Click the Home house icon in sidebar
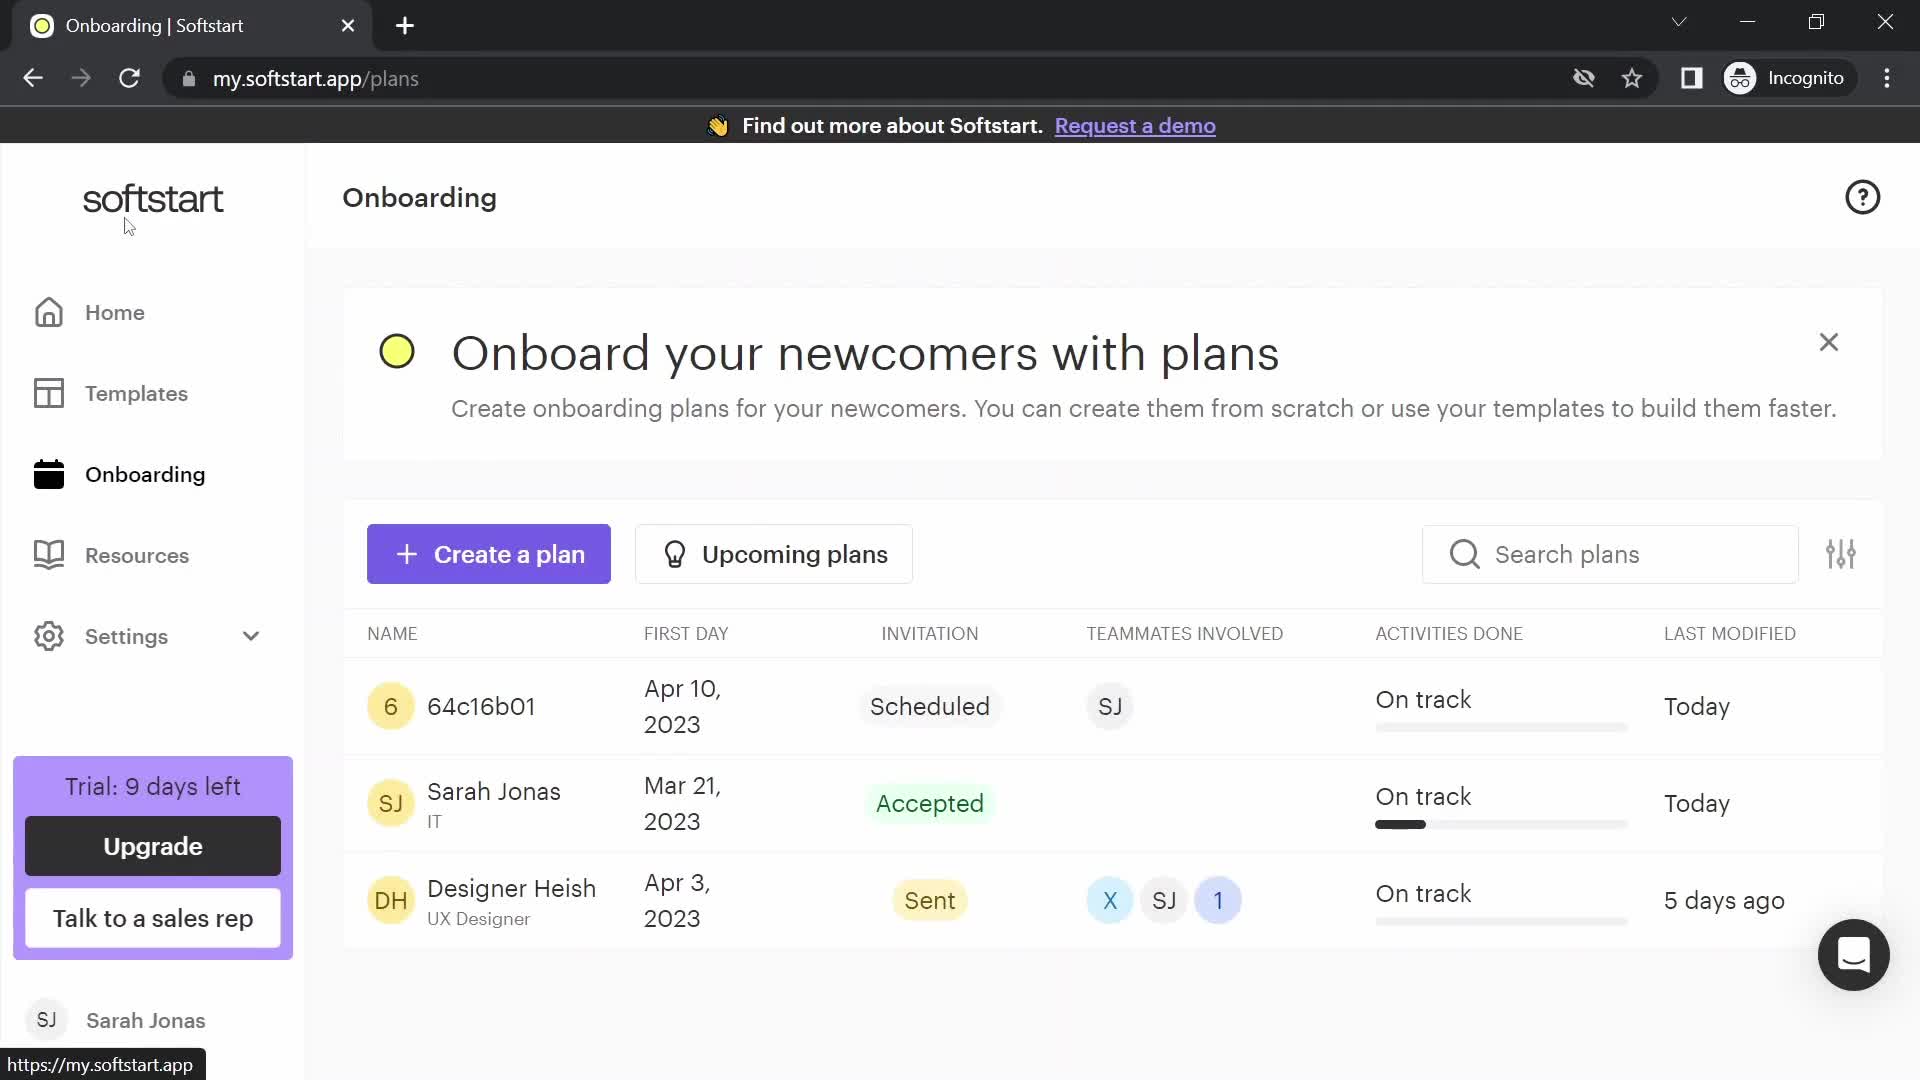The image size is (1920, 1080). pos(48,313)
